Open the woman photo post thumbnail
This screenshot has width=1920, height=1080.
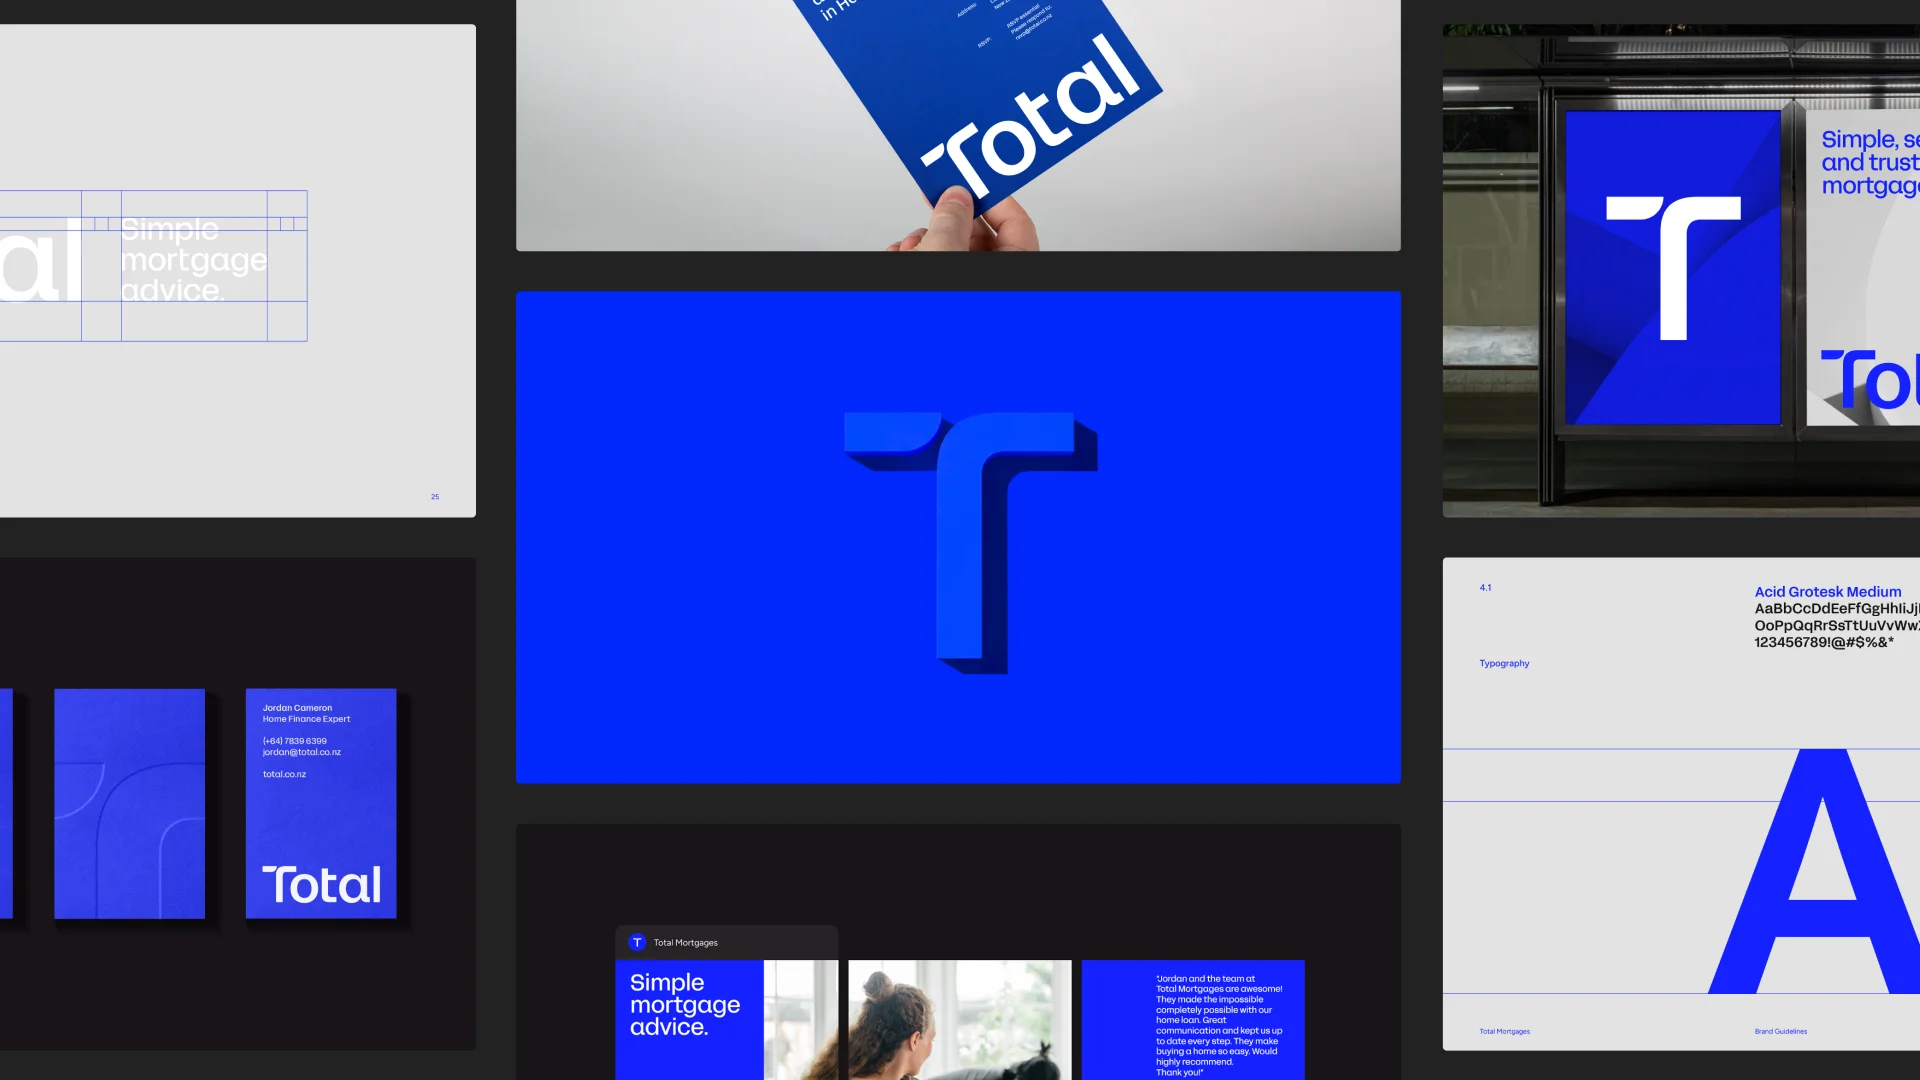pyautogui.click(x=959, y=1018)
